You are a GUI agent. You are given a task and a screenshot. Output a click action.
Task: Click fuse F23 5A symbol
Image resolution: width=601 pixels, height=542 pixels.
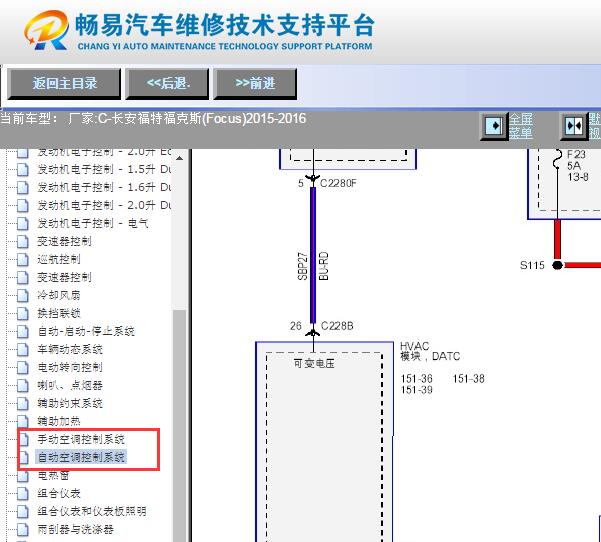point(558,159)
